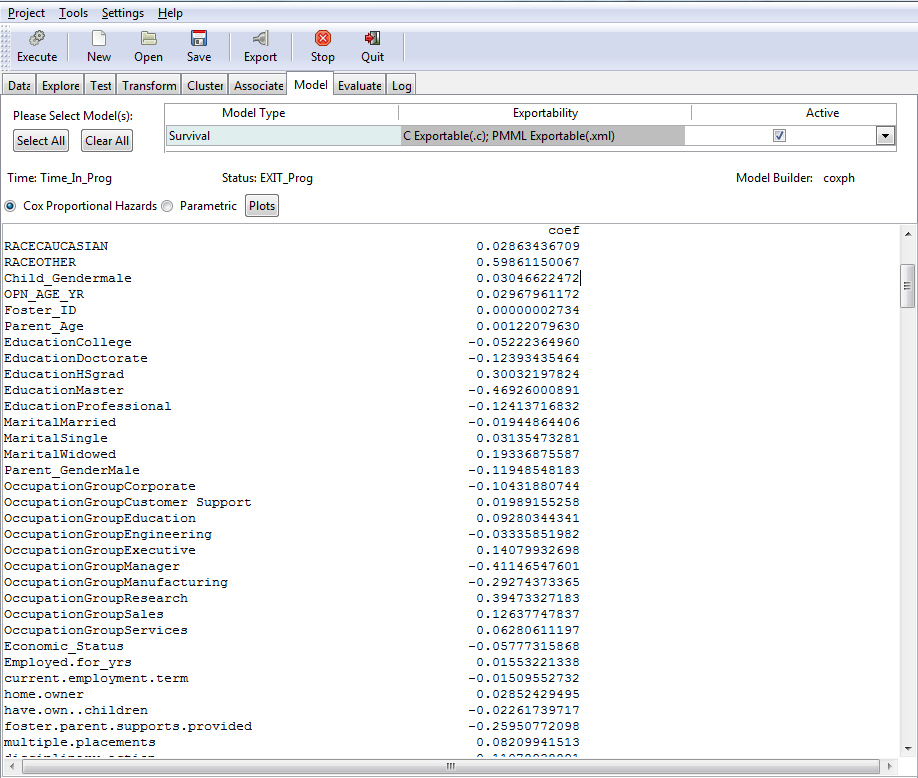Click the RACEOTHER coefficient 0.59861150067

click(x=527, y=262)
